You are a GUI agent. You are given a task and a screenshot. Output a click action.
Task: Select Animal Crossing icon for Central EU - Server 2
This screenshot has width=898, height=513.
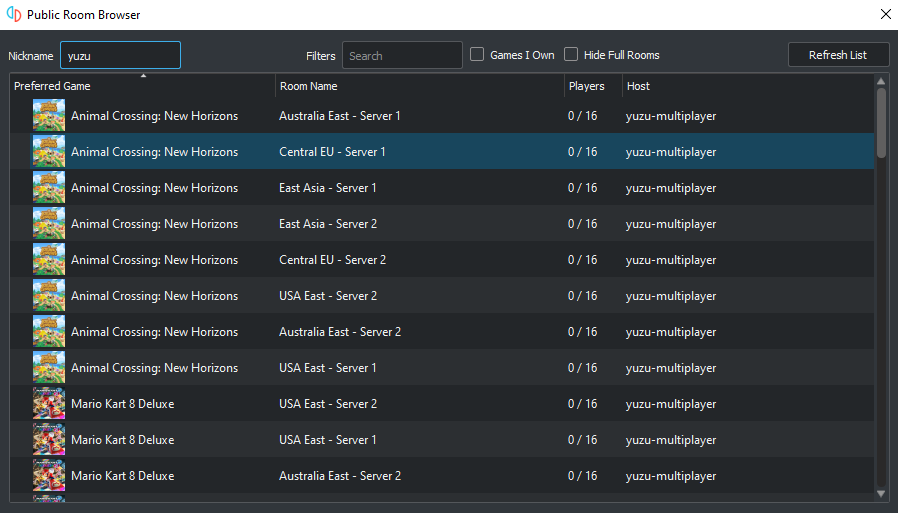click(49, 260)
